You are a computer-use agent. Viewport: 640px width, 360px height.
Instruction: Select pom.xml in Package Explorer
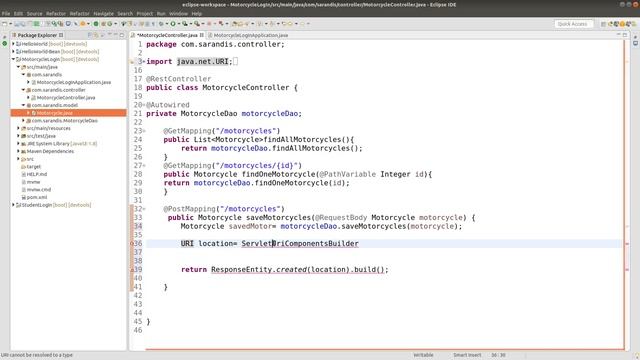click(36, 197)
